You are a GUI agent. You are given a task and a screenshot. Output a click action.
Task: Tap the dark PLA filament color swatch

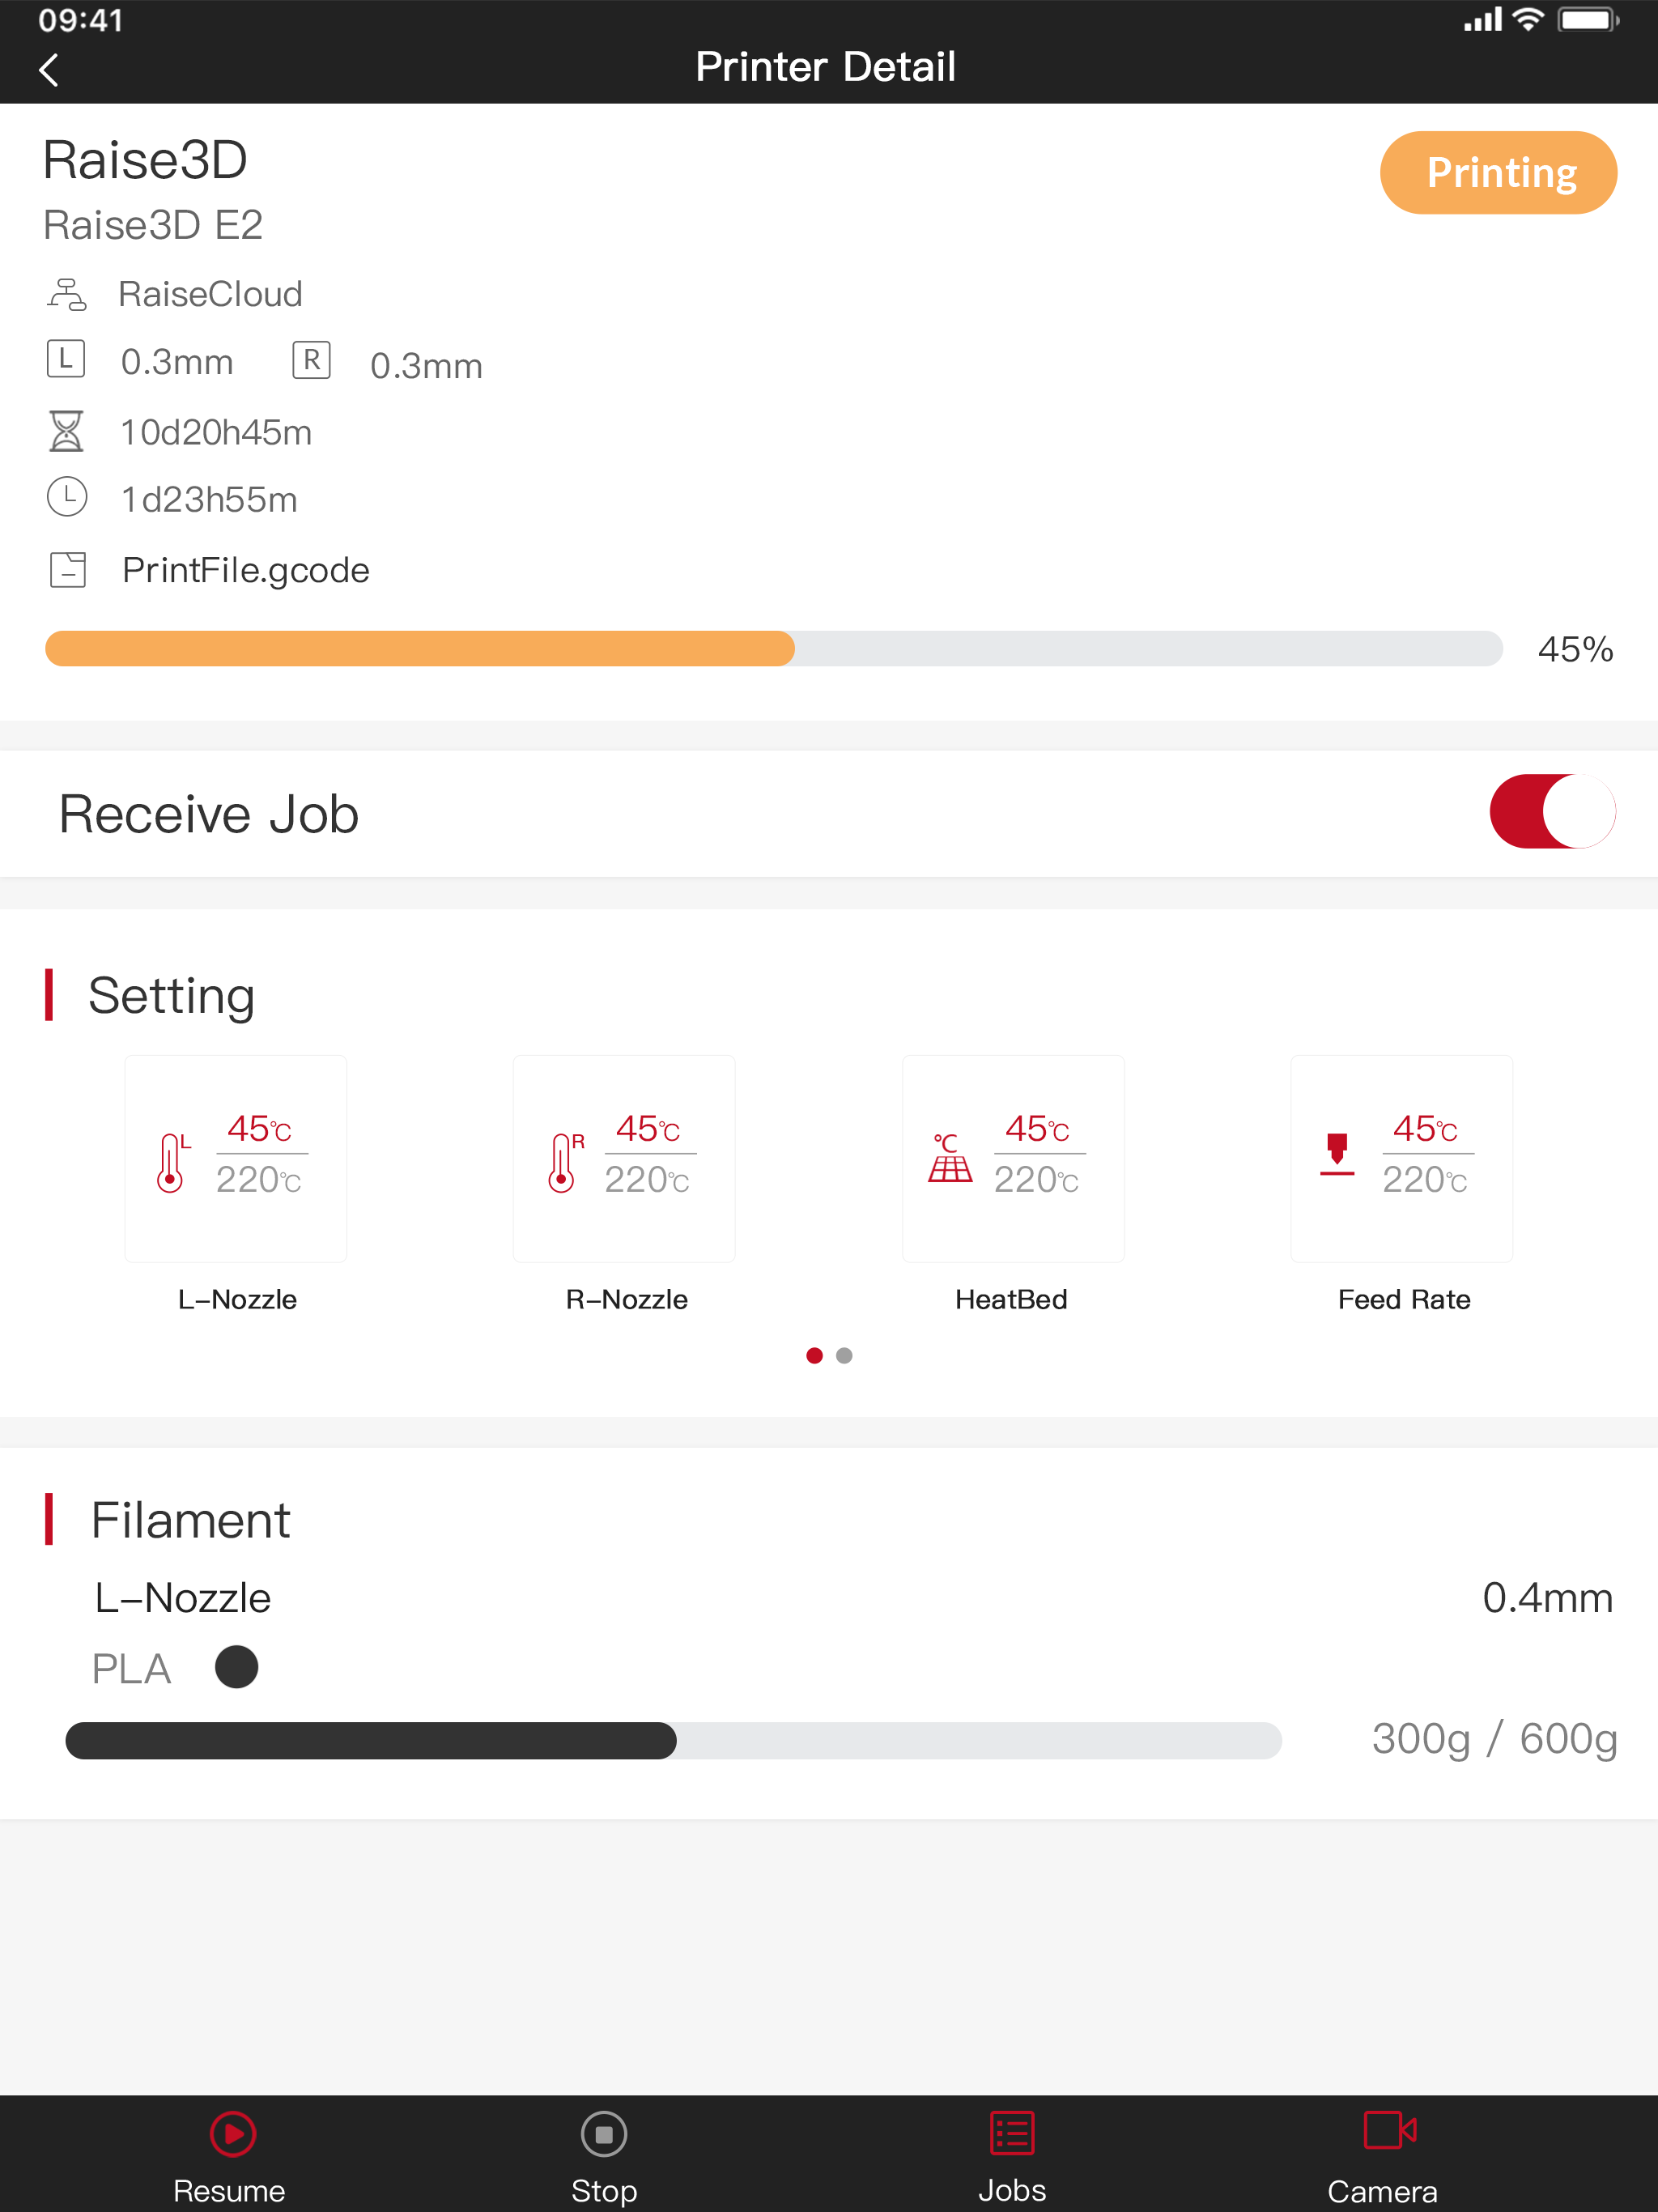236,1667
